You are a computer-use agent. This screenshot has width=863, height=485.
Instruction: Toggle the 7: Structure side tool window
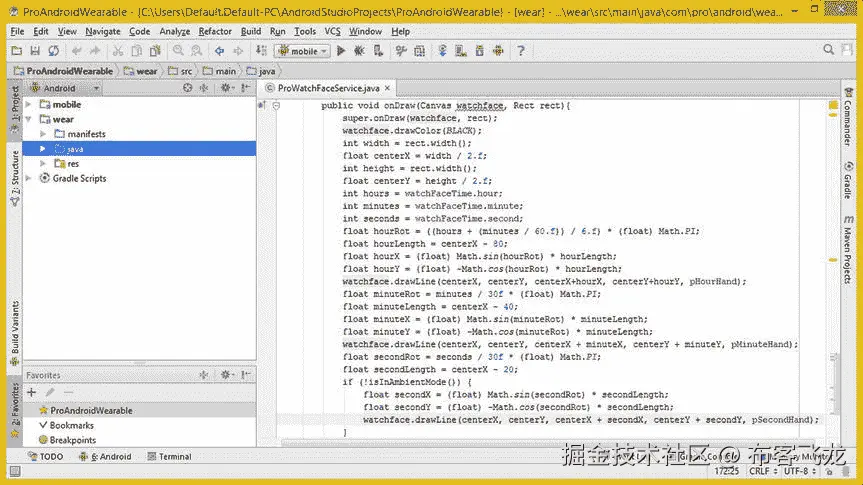tap(15, 178)
